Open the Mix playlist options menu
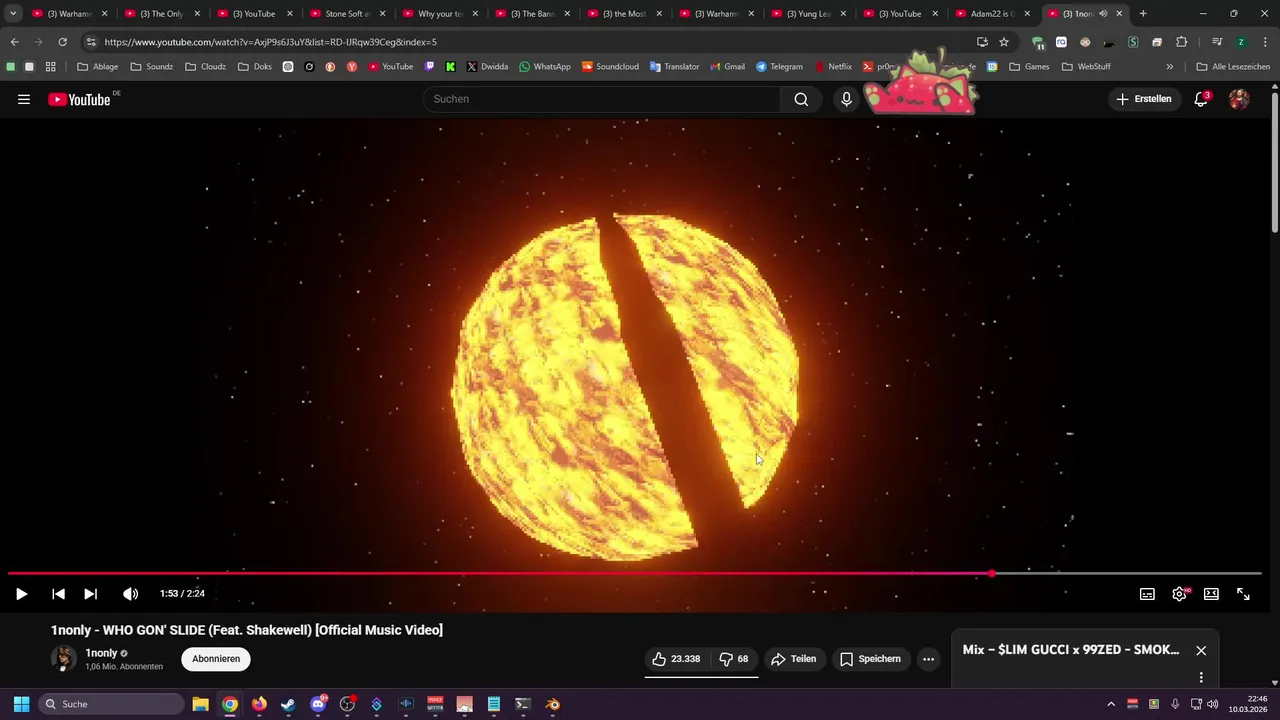This screenshot has width=1280, height=720. click(x=1201, y=677)
